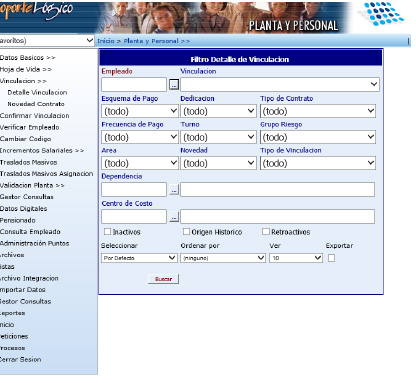Viewport: 416px width, 383px height.
Task: Toggle the Exportar checkbox
Action: [x=331, y=258]
